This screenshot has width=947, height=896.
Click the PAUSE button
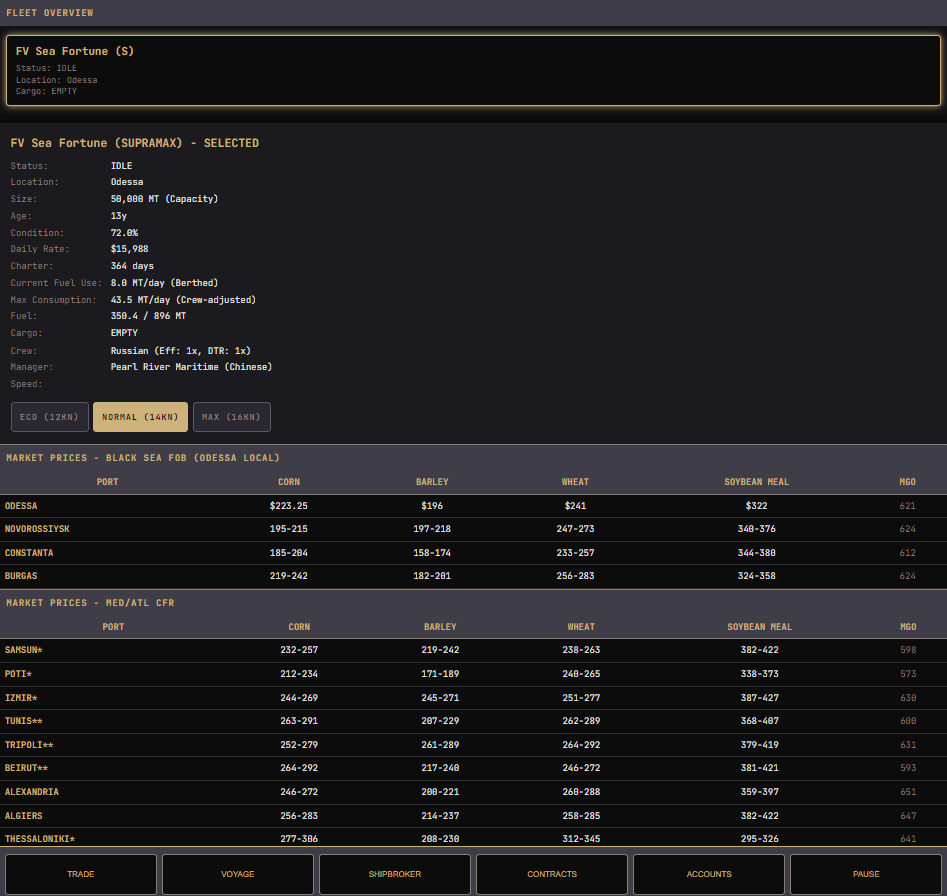click(866, 874)
